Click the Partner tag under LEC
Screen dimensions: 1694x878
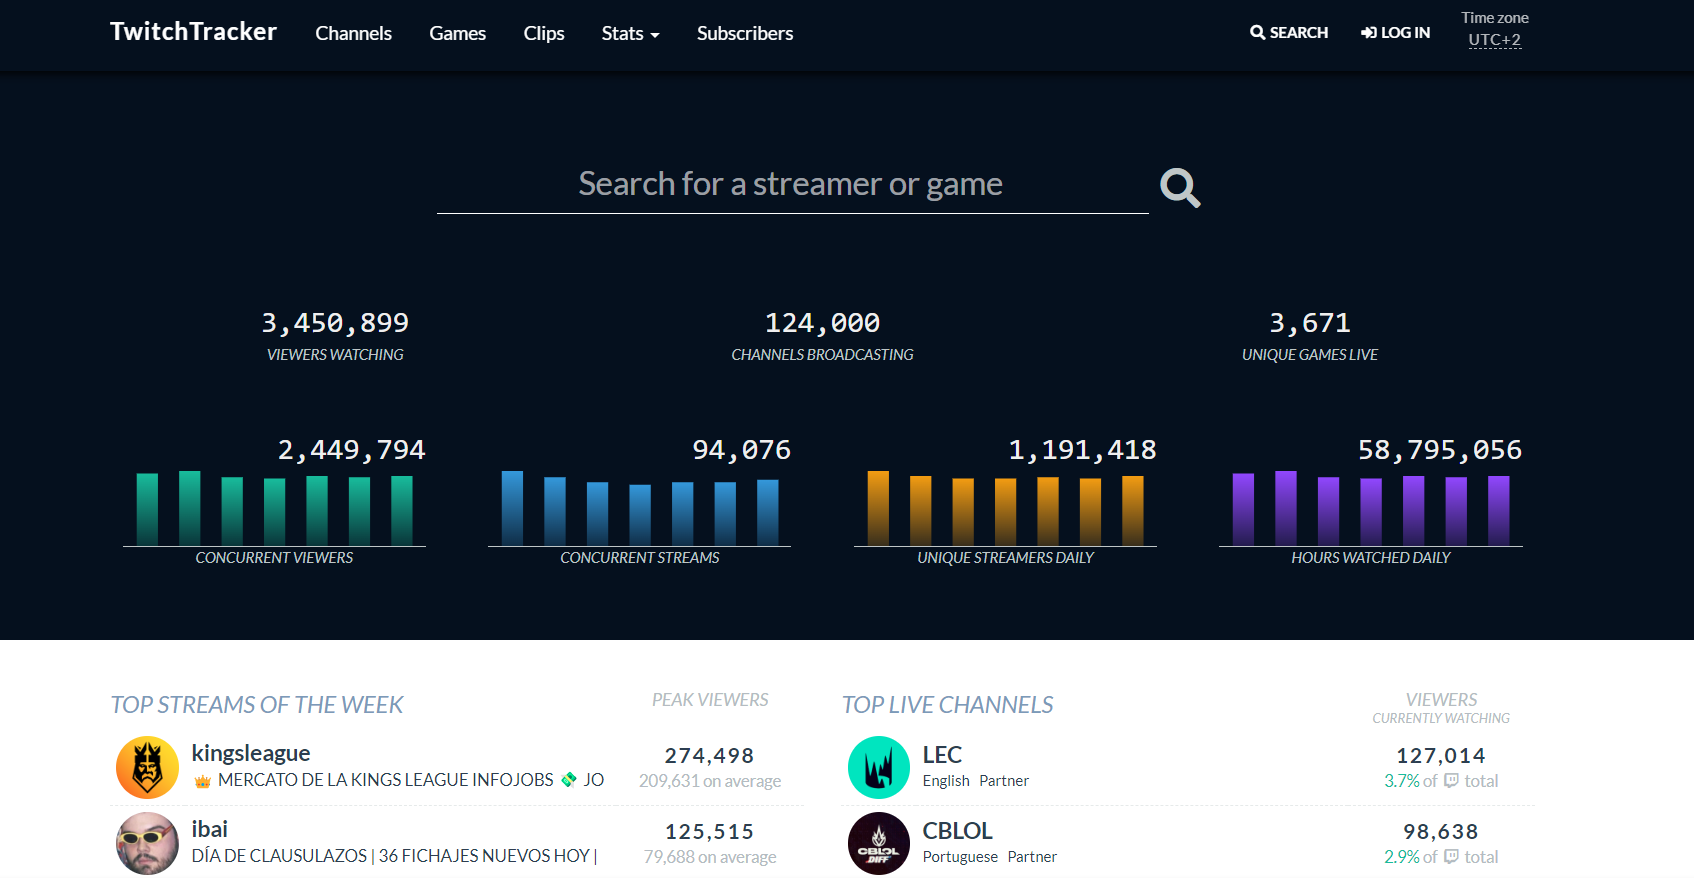[1004, 781]
